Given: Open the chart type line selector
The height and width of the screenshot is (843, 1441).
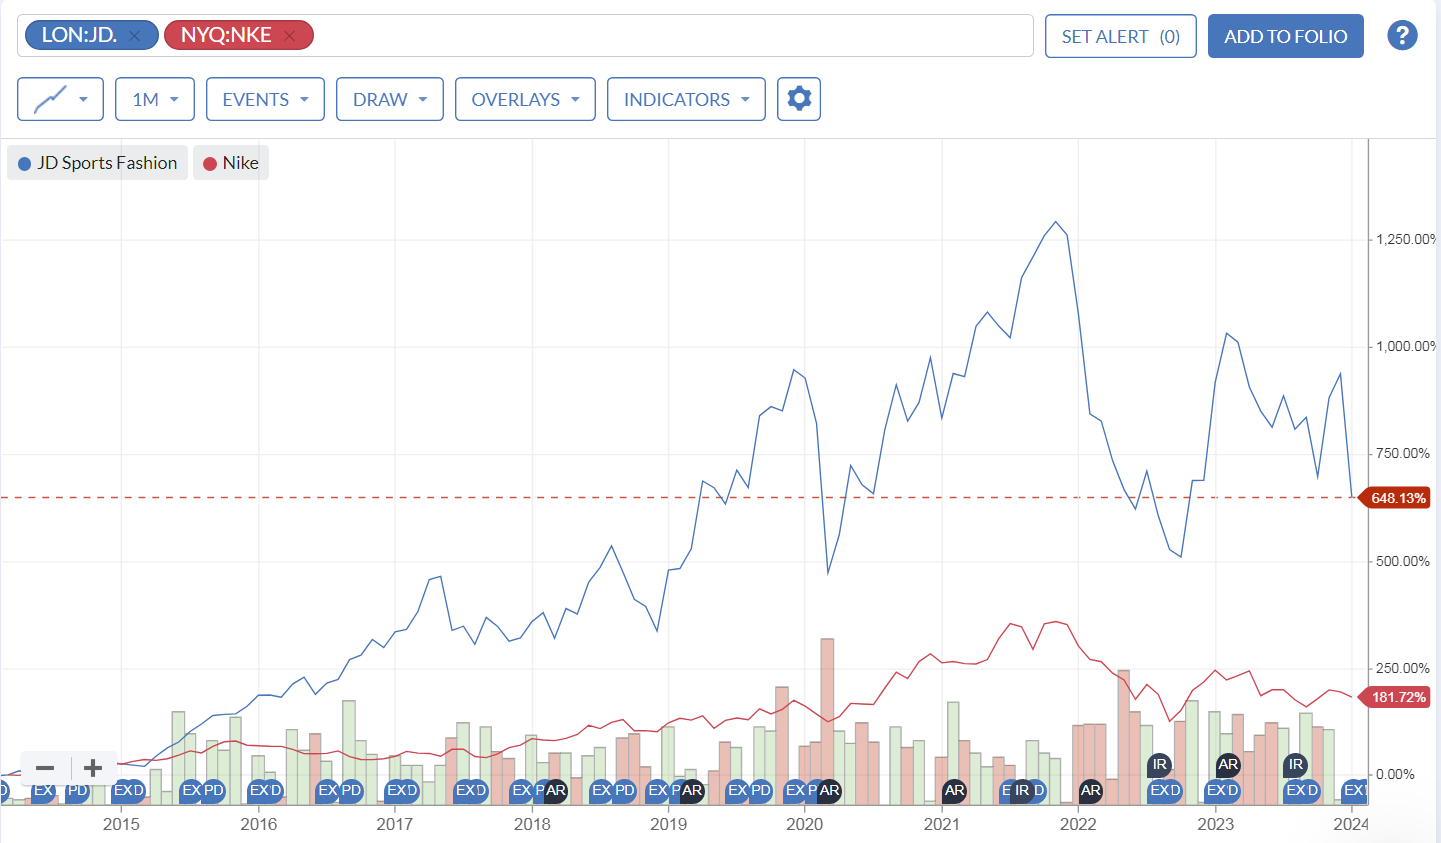Looking at the screenshot, I should [60, 99].
